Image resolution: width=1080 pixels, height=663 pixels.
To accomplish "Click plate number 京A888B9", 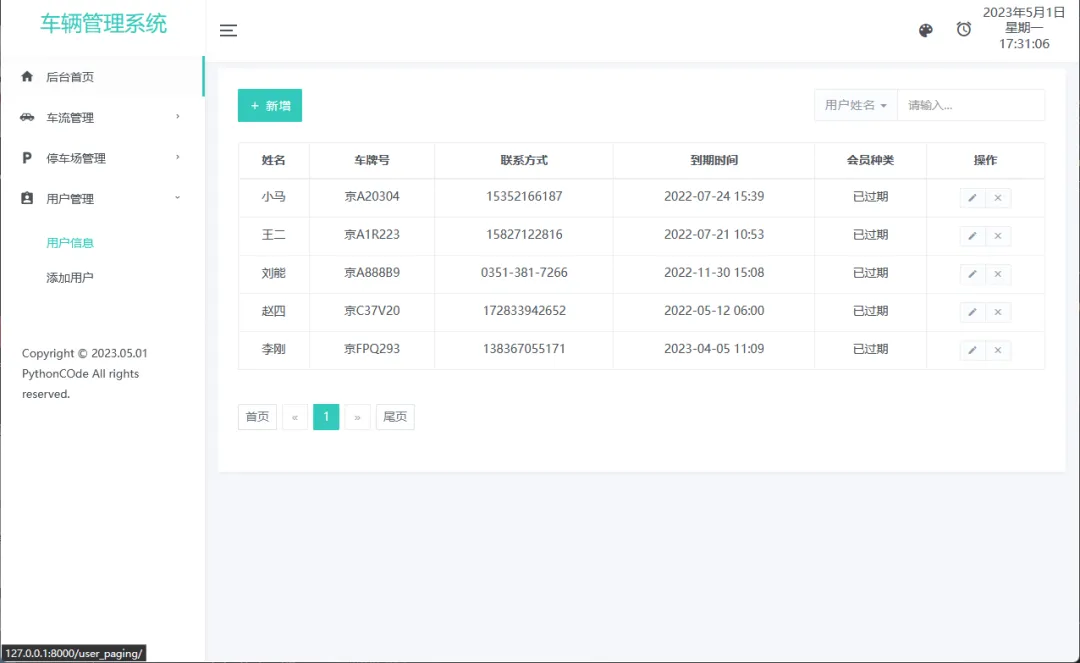I will pos(372,273).
